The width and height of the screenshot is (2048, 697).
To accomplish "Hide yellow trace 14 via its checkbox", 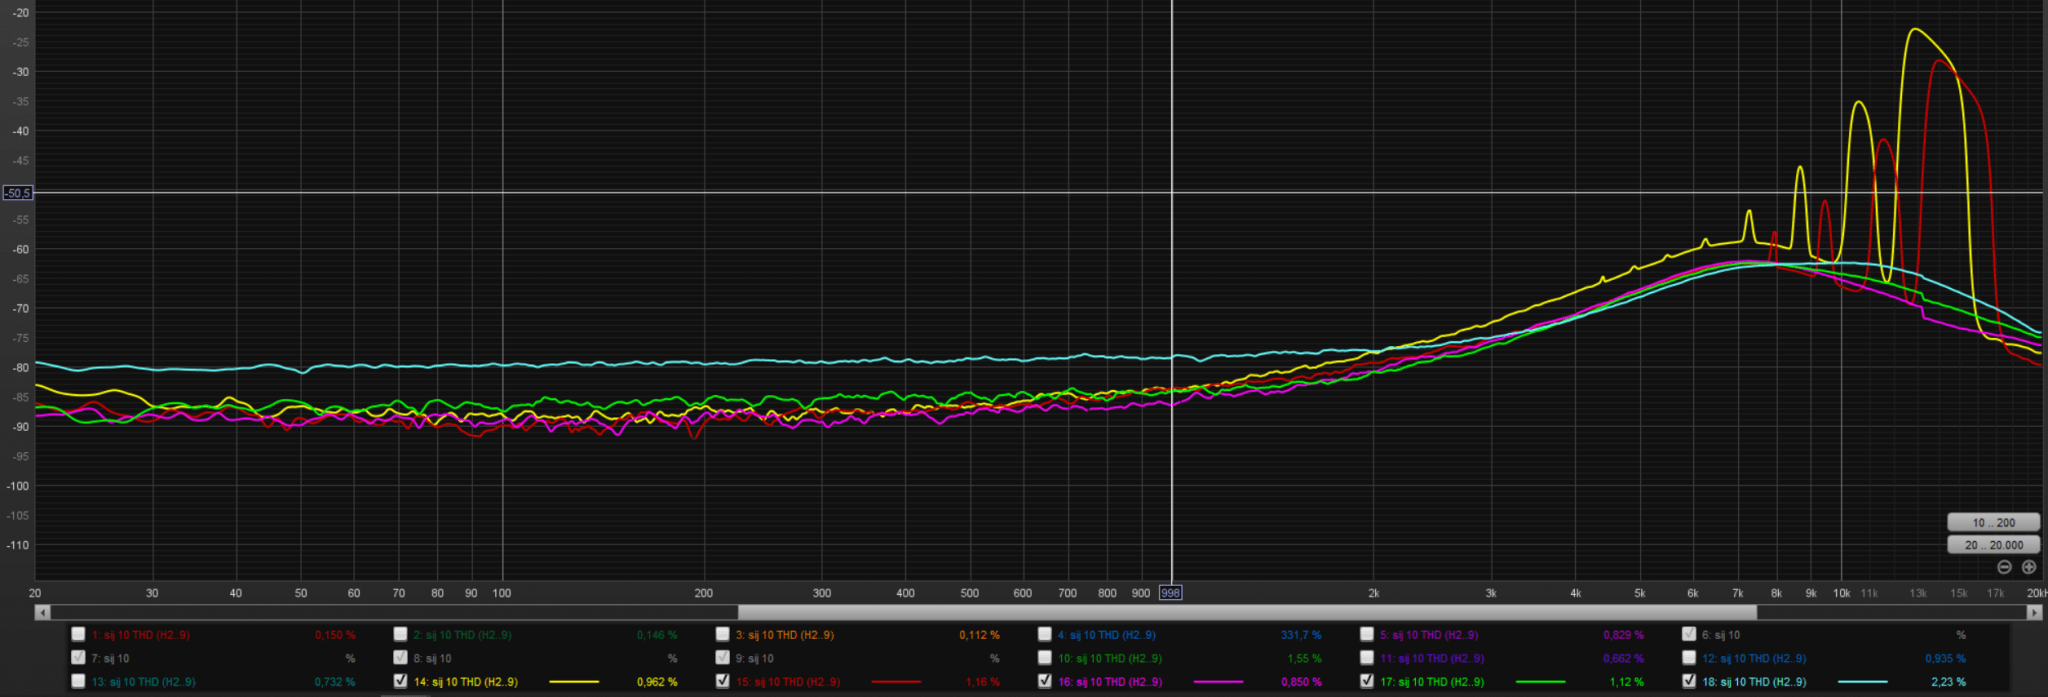I will point(400,681).
